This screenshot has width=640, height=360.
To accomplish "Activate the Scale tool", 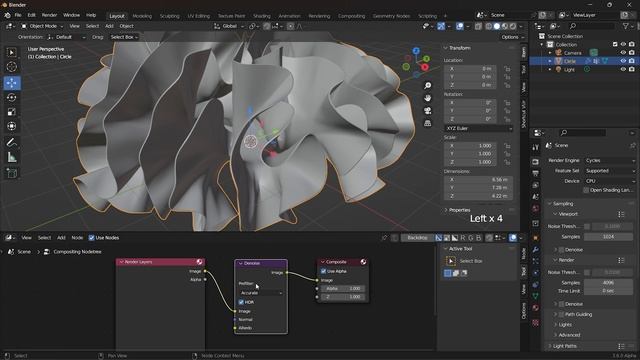I will (11, 111).
